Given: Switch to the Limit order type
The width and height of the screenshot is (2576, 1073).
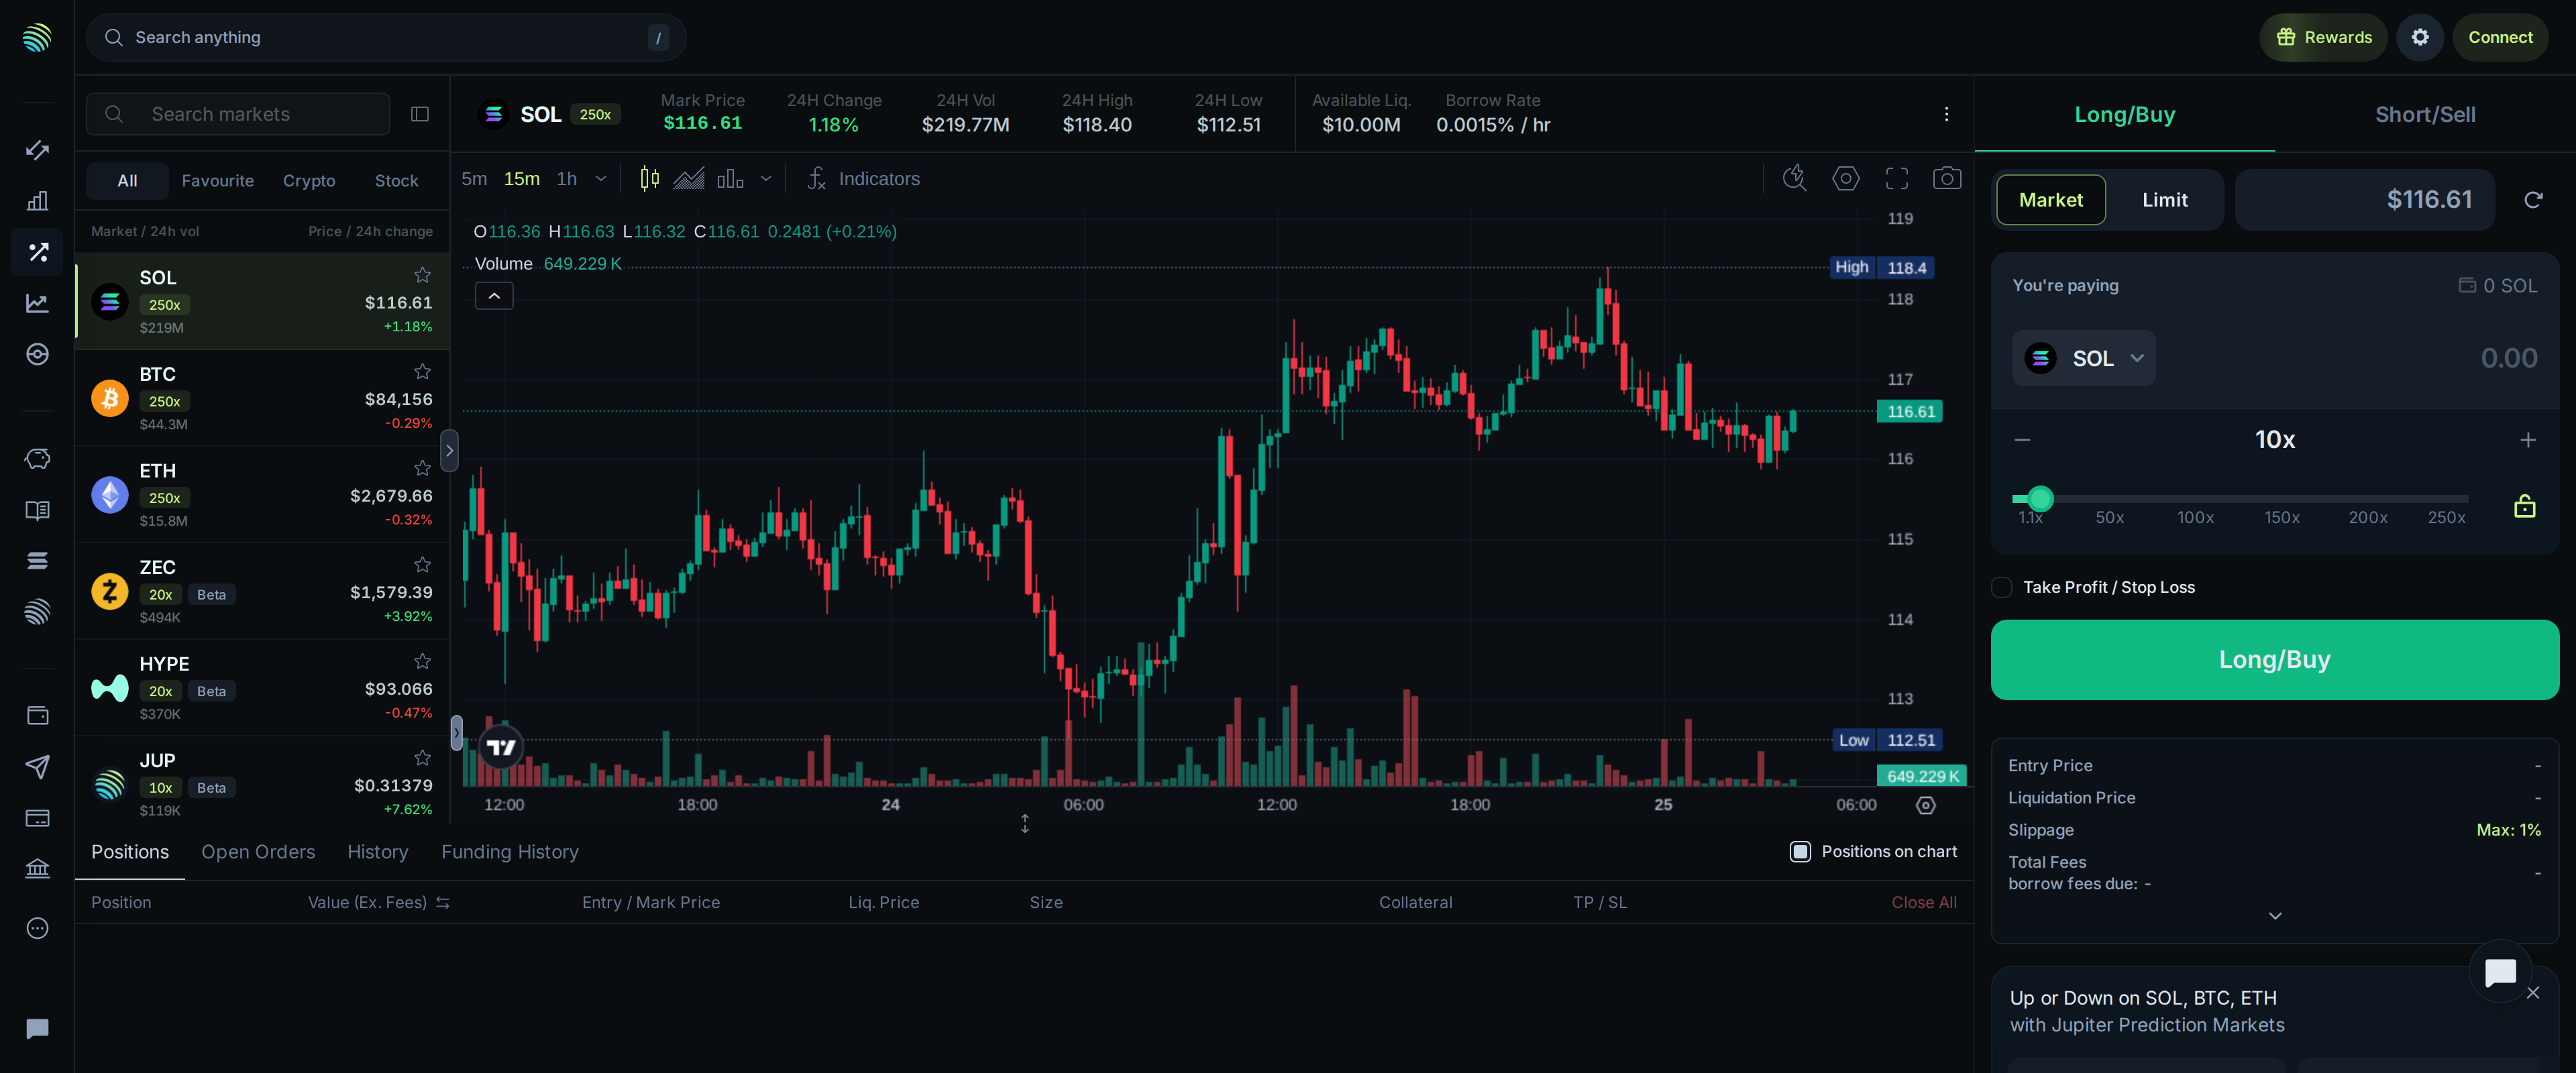Looking at the screenshot, I should (x=2165, y=200).
